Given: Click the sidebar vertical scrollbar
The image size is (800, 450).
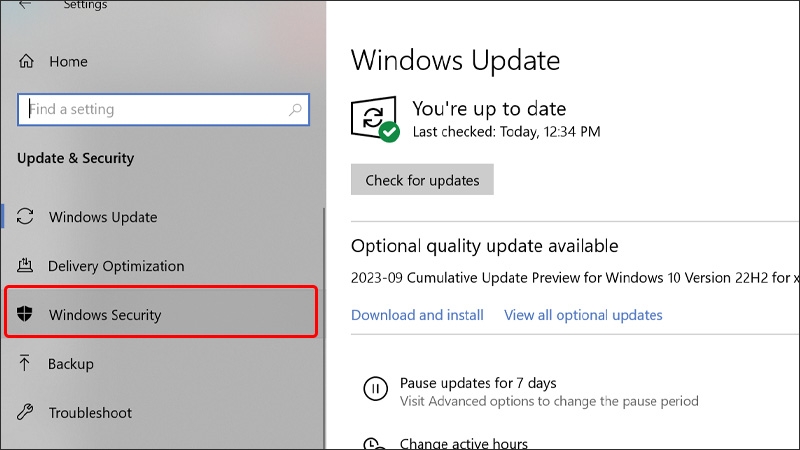Looking at the screenshot, I should (x=323, y=327).
